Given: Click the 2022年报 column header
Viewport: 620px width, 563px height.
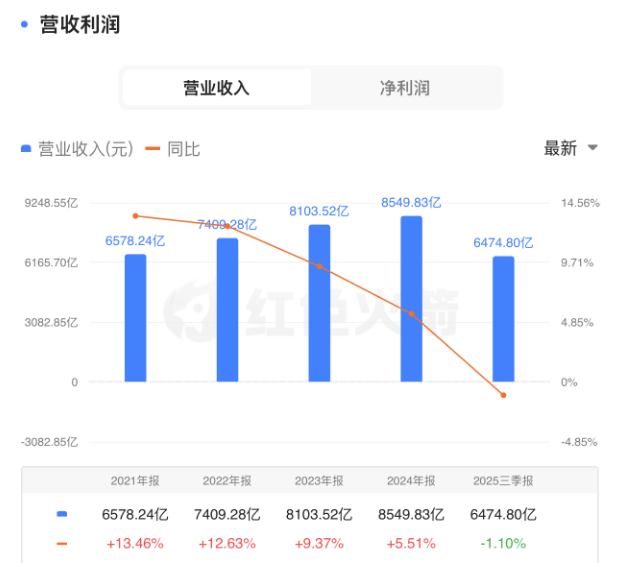Looking at the screenshot, I should coord(227,481).
